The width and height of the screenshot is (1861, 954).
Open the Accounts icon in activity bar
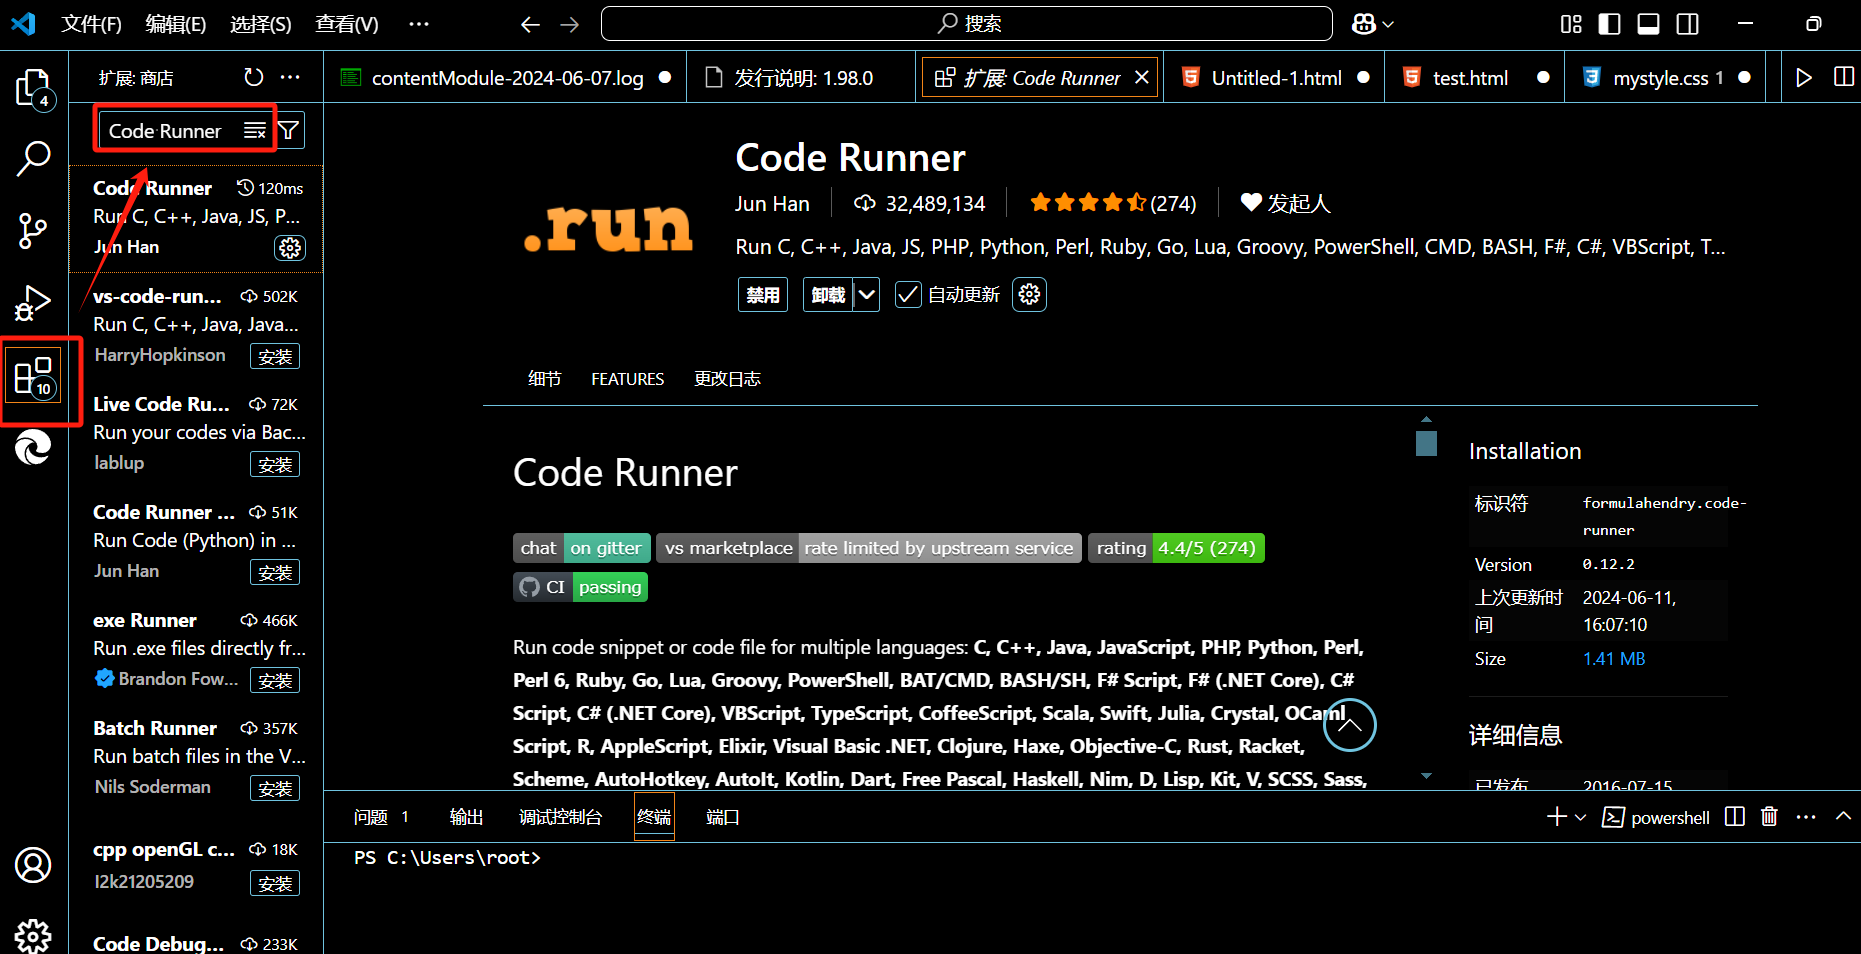[x=33, y=865]
